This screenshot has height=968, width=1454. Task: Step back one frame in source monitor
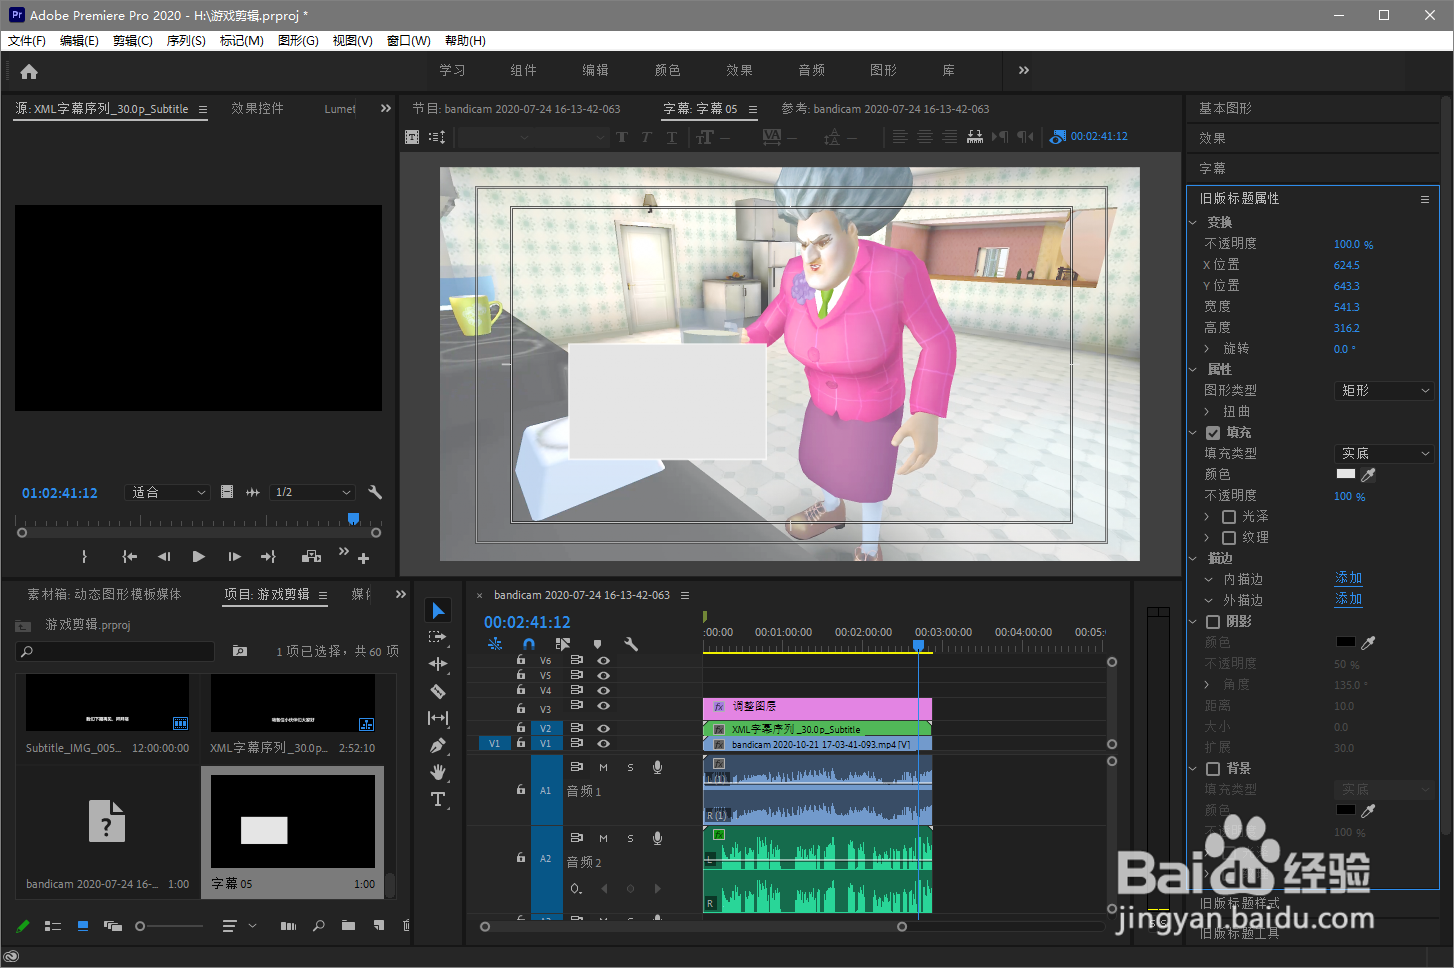coord(164,556)
